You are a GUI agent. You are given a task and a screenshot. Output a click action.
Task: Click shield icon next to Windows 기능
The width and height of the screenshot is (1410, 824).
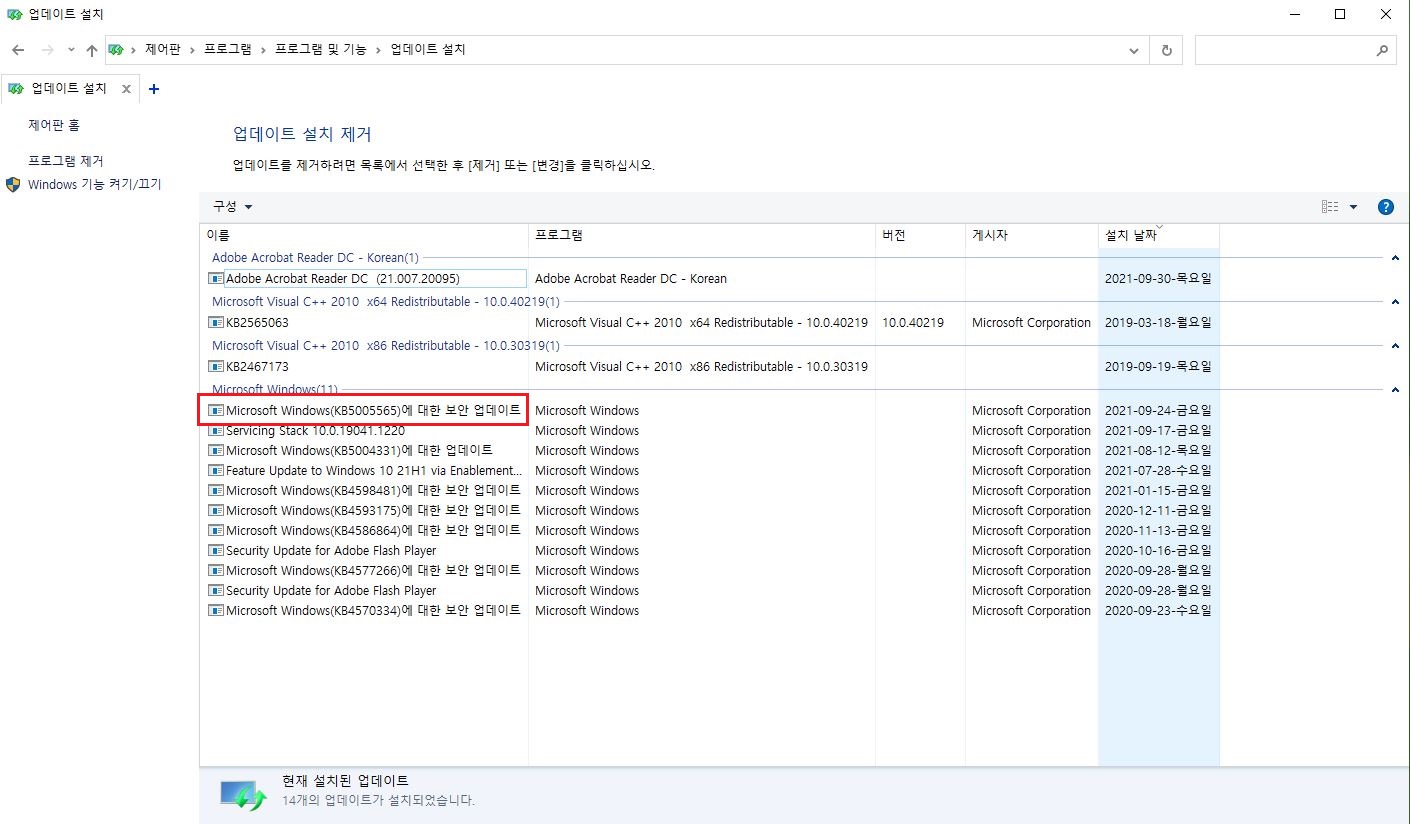[x=13, y=184]
